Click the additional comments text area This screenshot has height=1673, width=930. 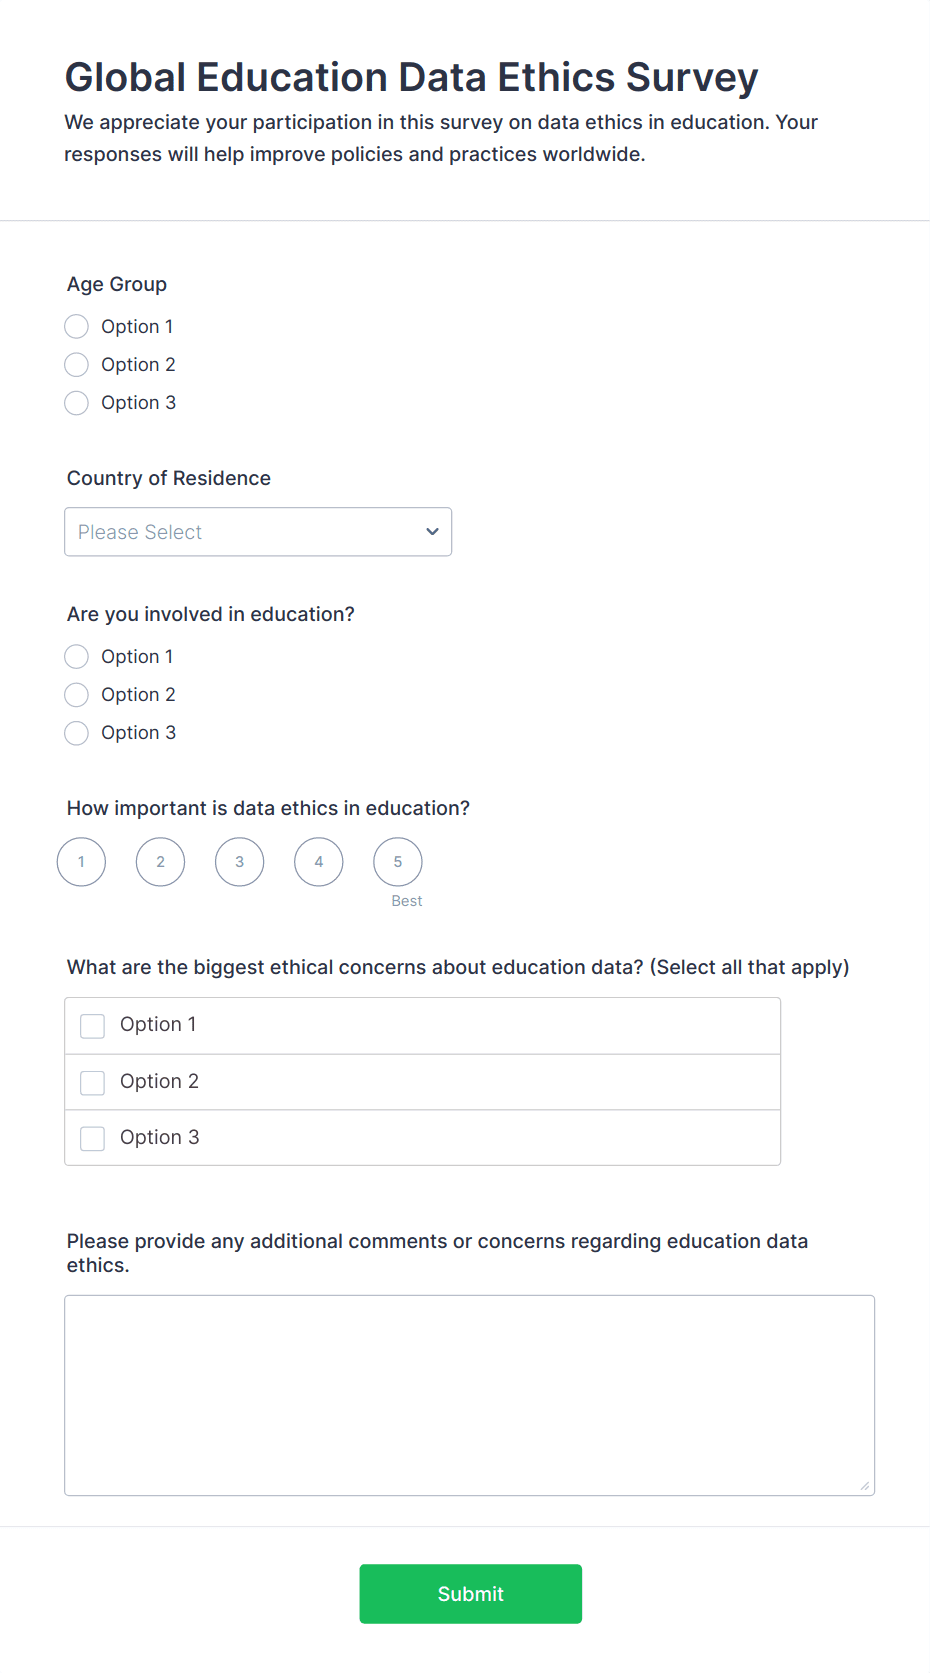click(469, 1395)
